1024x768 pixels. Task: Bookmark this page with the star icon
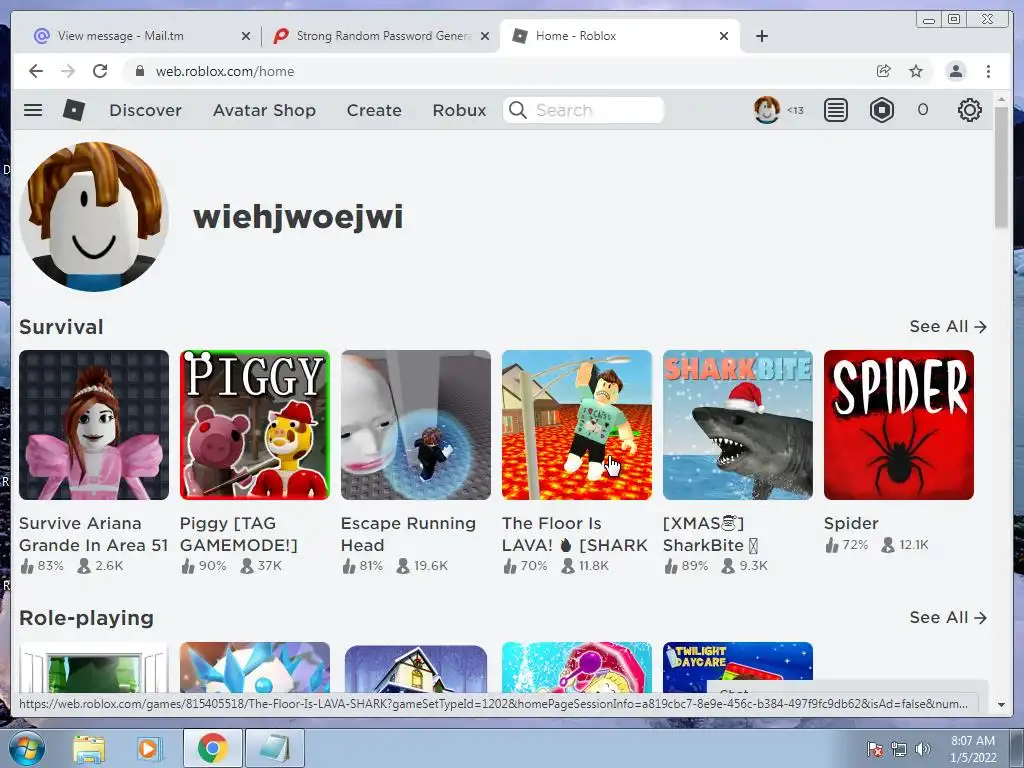tap(916, 71)
